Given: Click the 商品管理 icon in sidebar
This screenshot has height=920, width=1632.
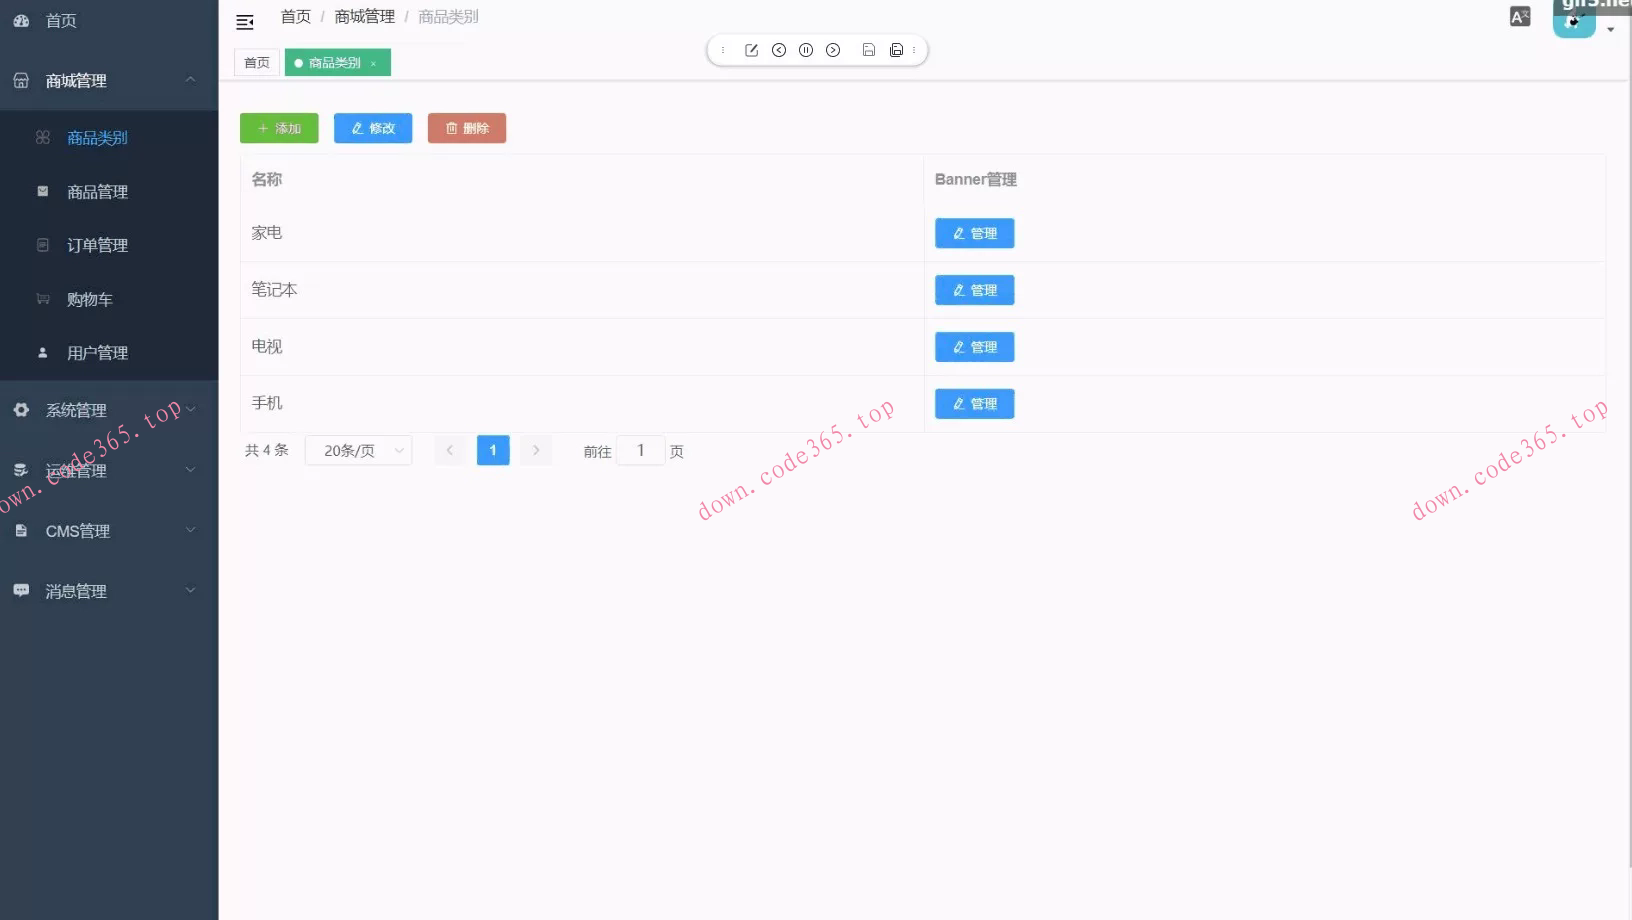Looking at the screenshot, I should click(x=43, y=191).
